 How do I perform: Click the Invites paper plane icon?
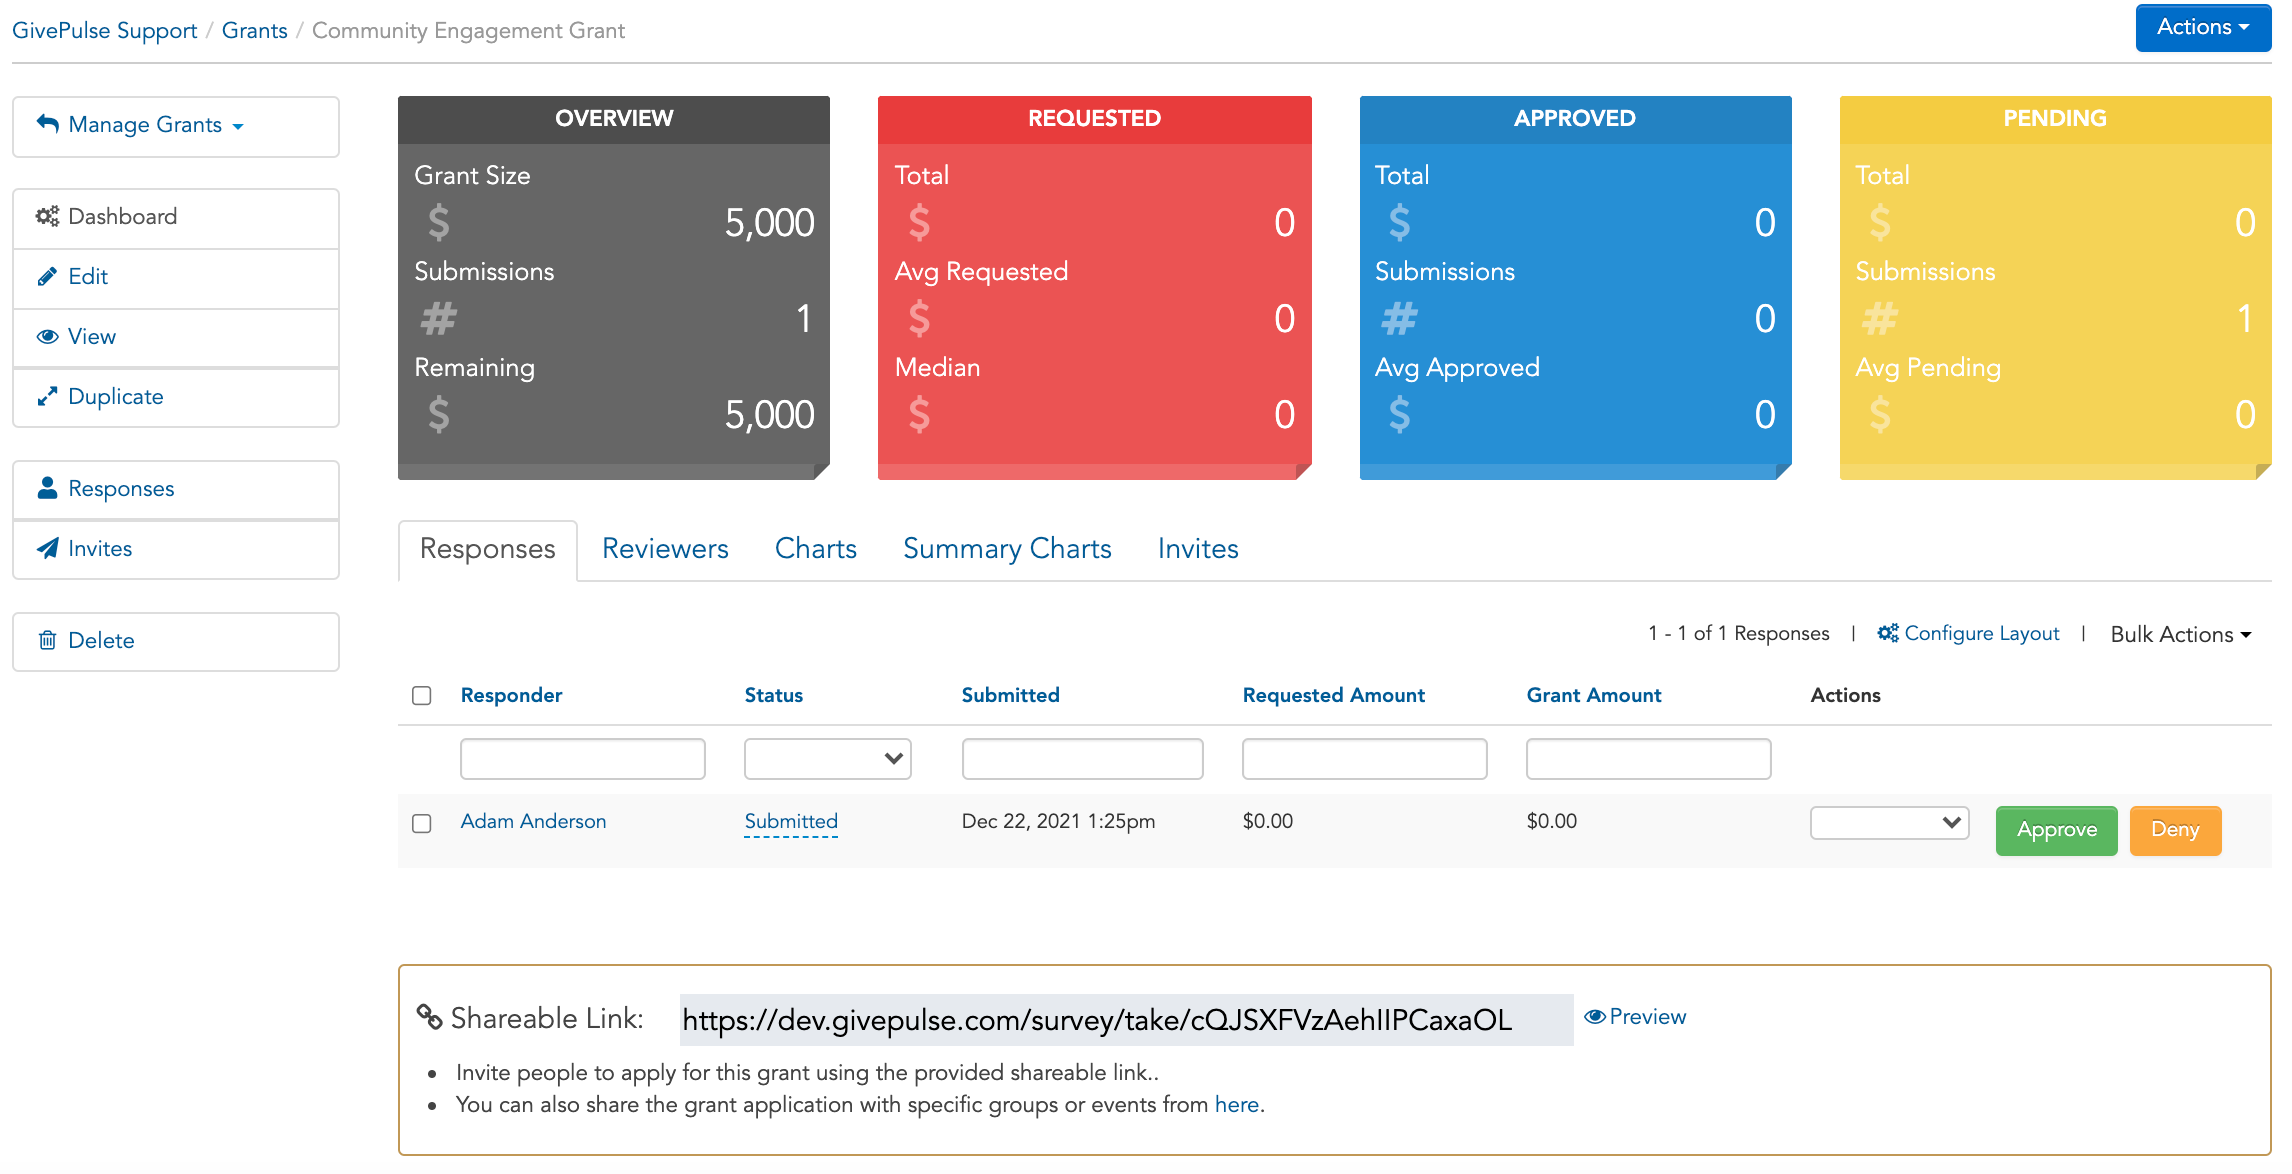click(47, 548)
